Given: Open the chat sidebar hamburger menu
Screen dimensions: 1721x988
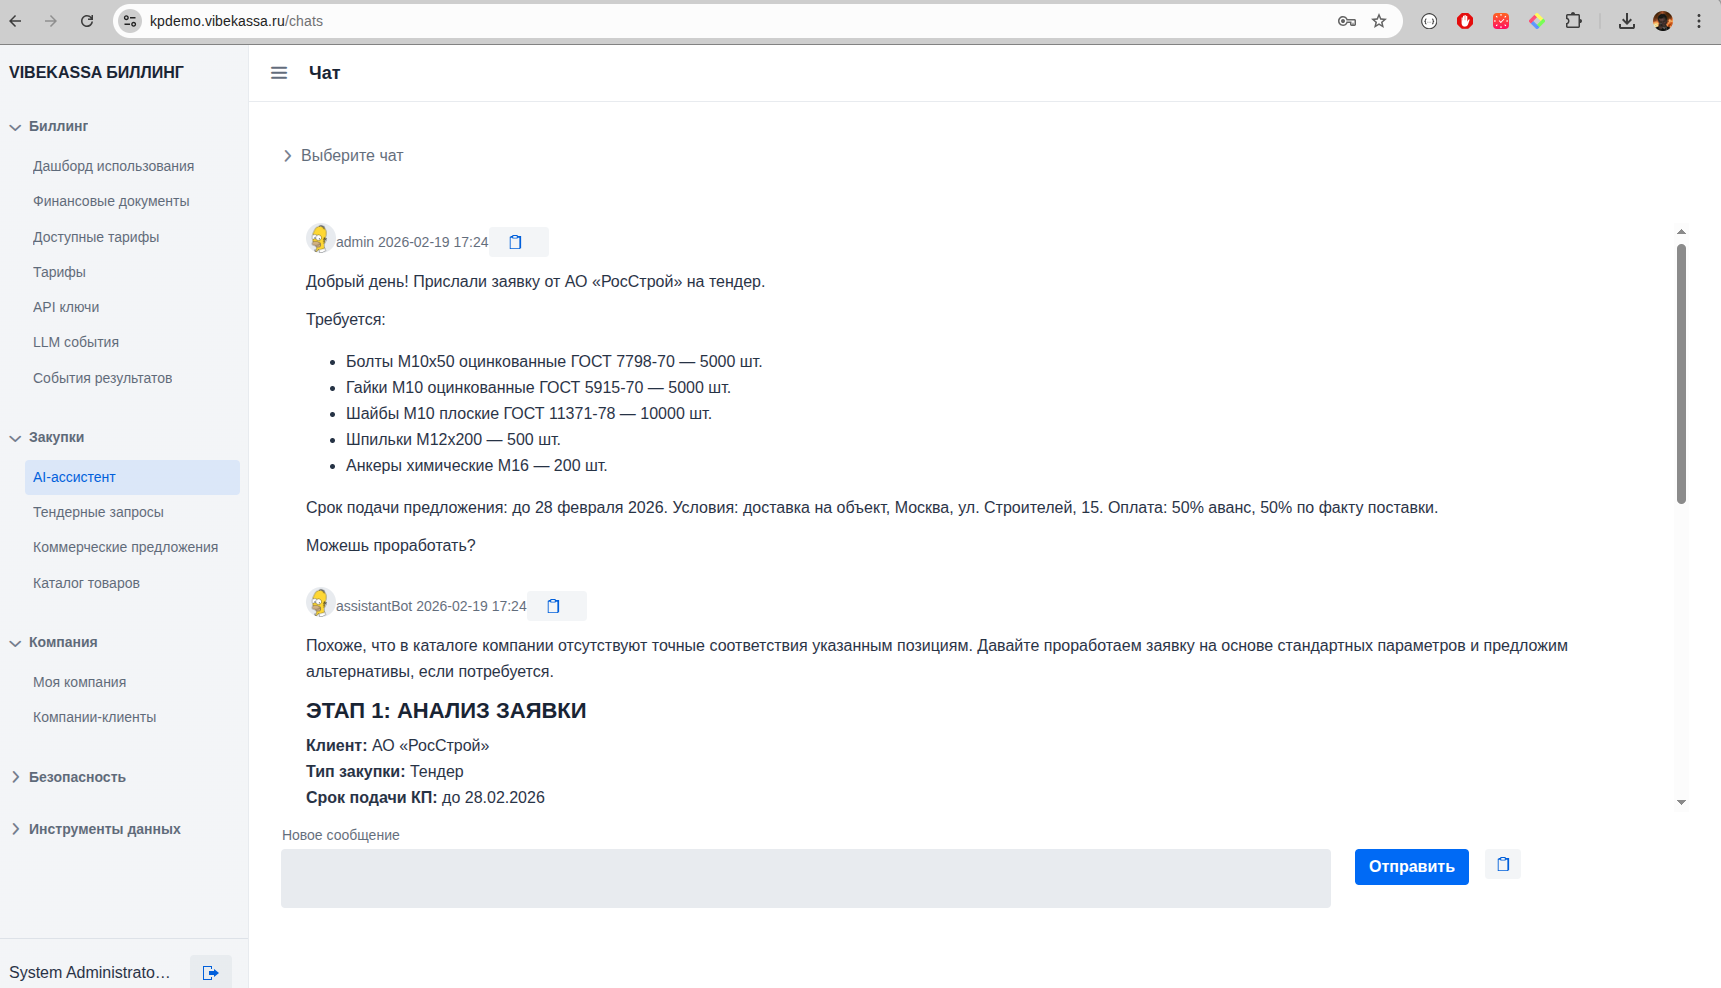Looking at the screenshot, I should [x=279, y=72].
